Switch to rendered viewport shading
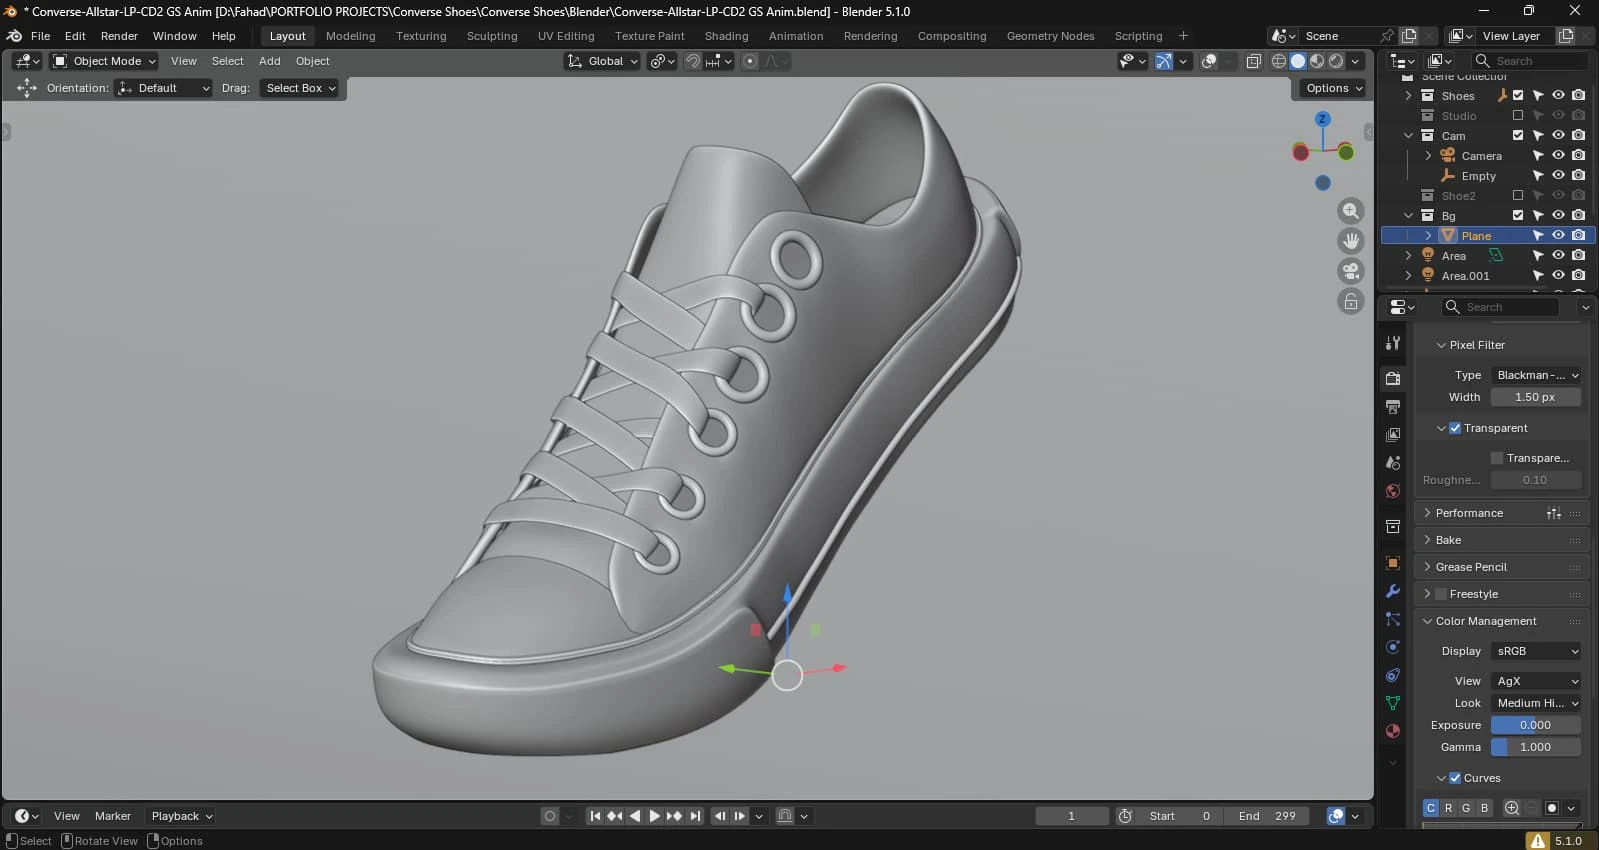Screen dimensions: 1599x850 pos(1336,61)
